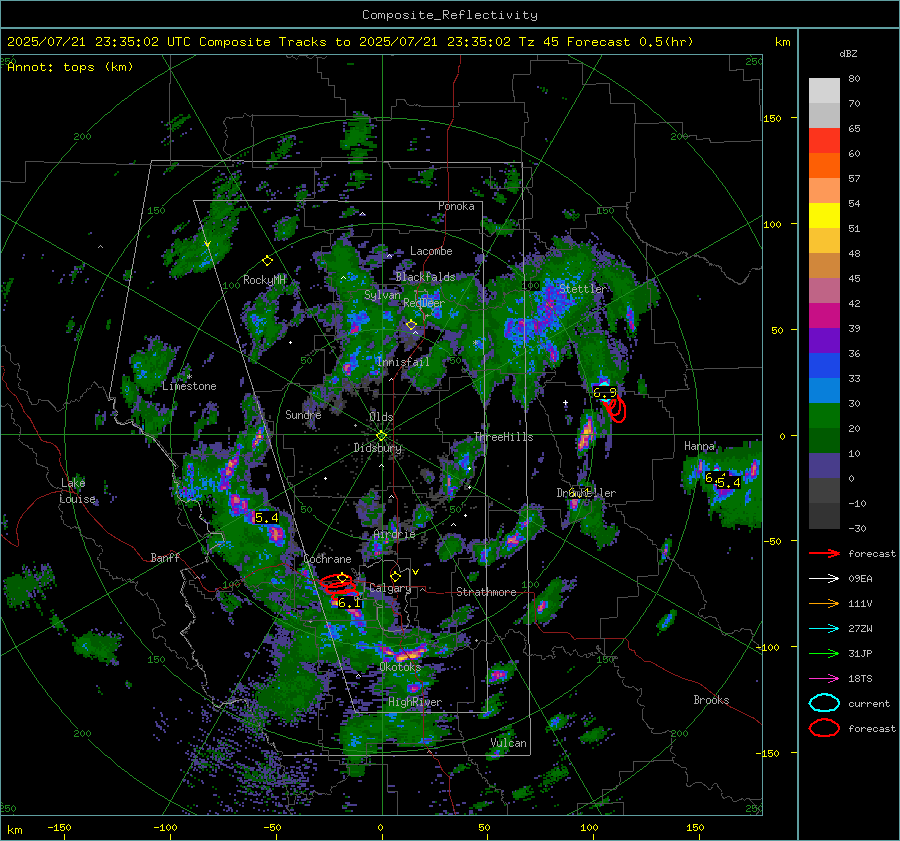The height and width of the screenshot is (841, 900).
Task: Click the RedDeer city label
Action: coord(424,303)
